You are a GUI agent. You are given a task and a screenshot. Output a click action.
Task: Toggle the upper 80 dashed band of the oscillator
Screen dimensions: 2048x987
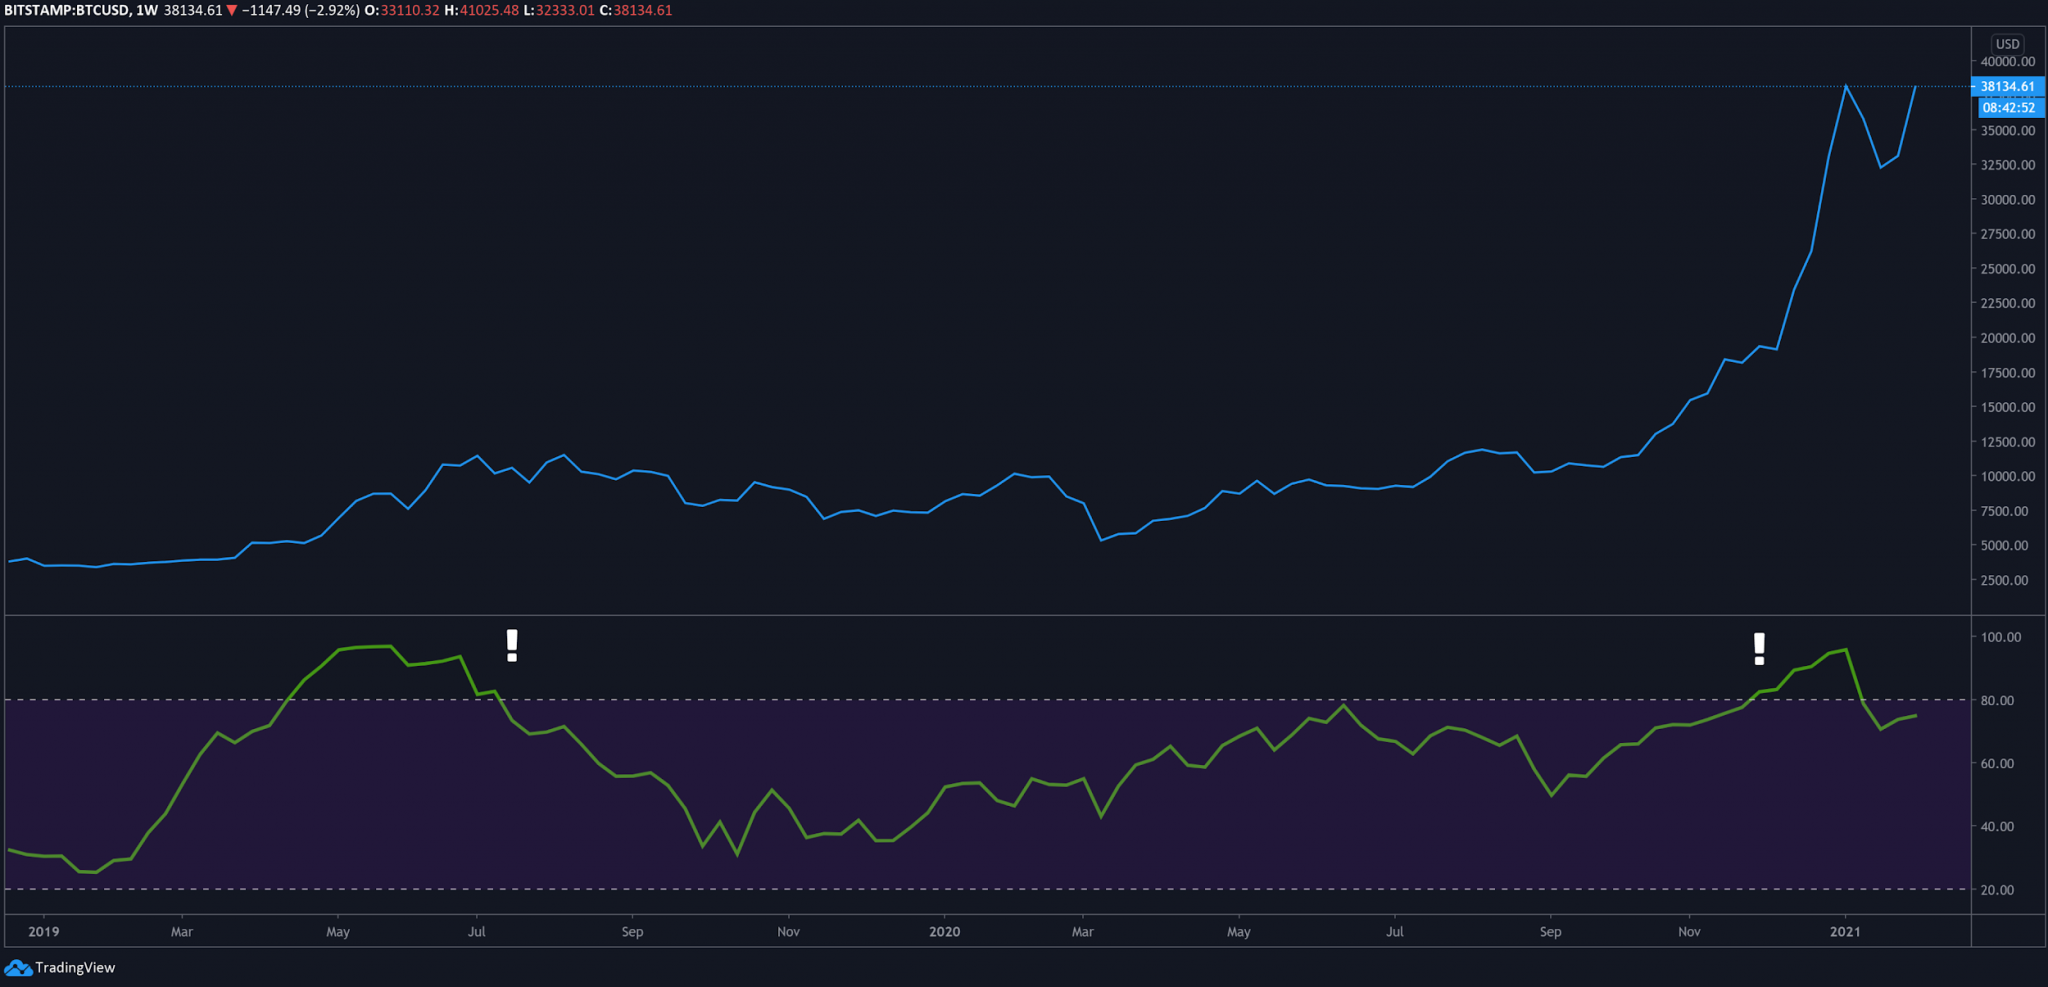coord(900,700)
